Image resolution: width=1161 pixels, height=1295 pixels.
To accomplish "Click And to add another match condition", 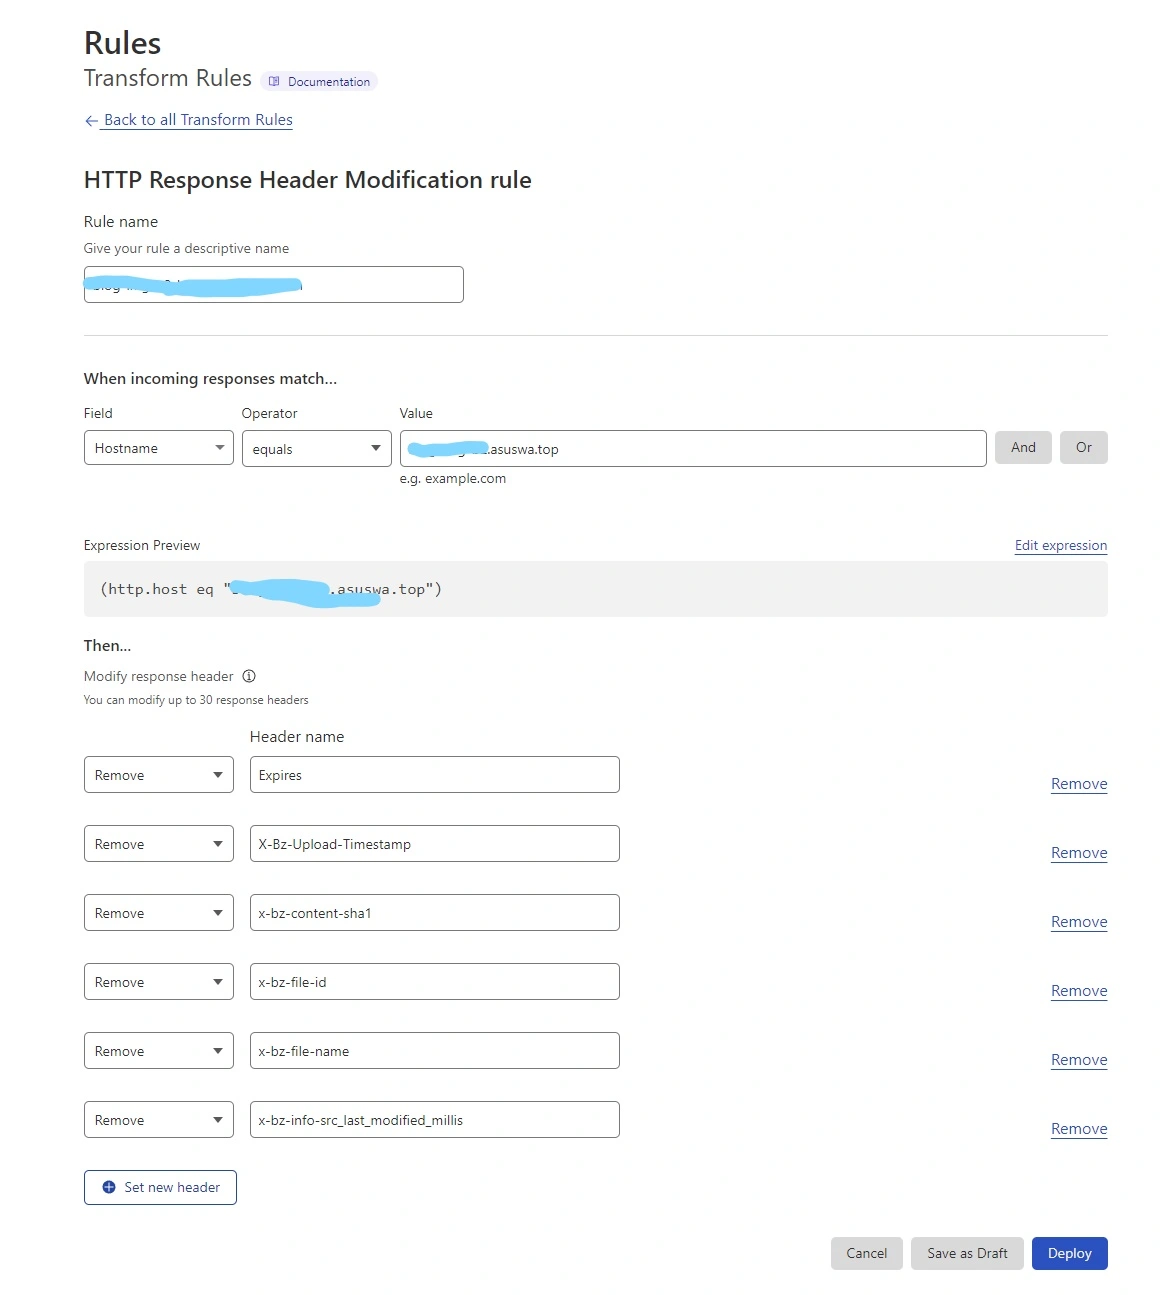I will click(x=1022, y=447).
